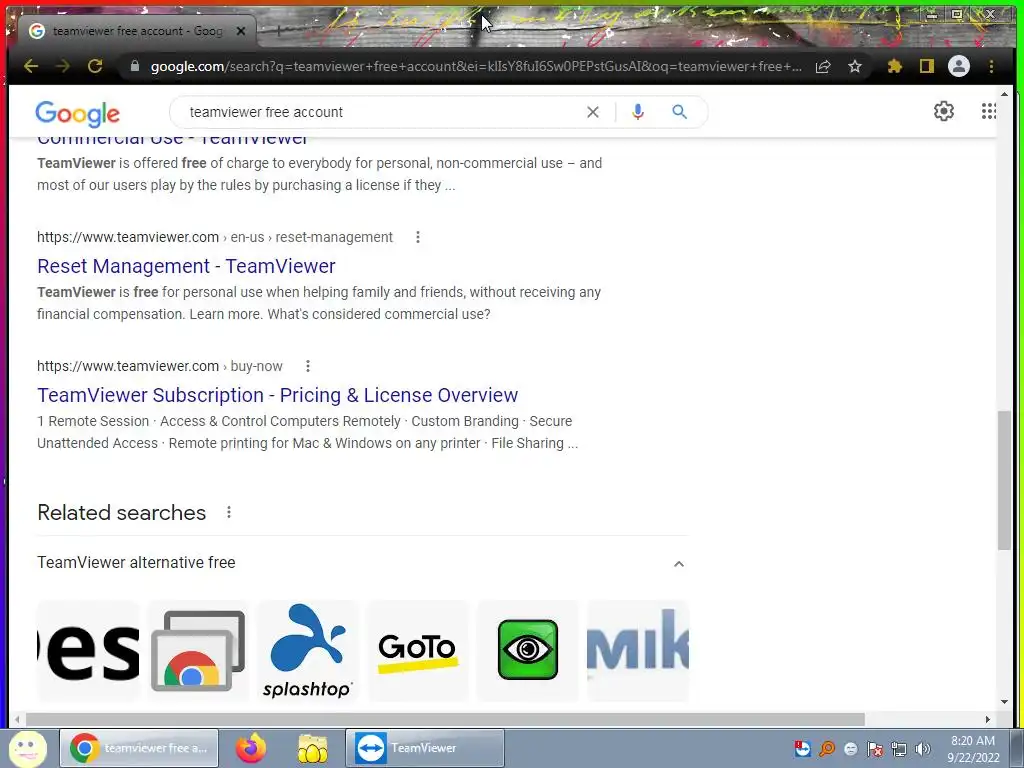This screenshot has width=1024, height=768.
Task: Click the blue magnifier search icon
Action: pos(679,112)
